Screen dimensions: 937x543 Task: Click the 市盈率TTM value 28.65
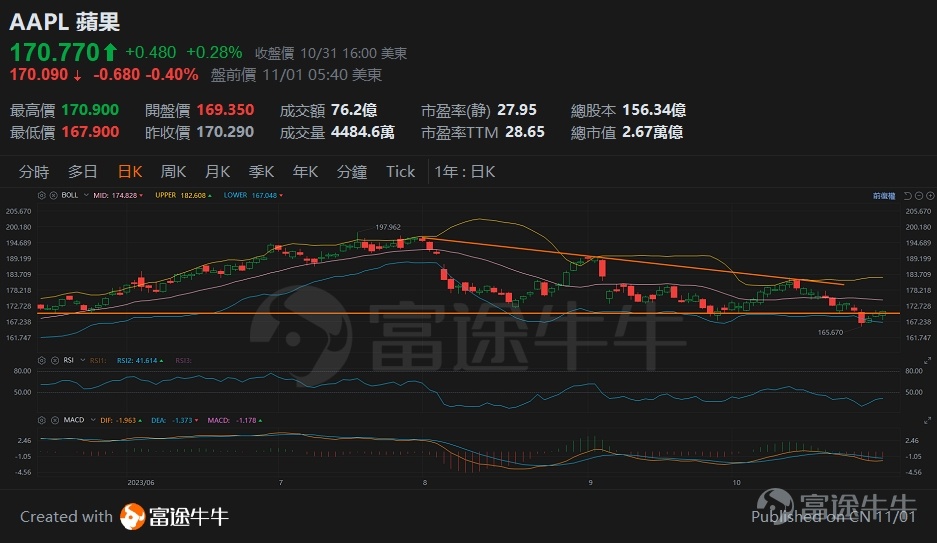[x=525, y=132]
